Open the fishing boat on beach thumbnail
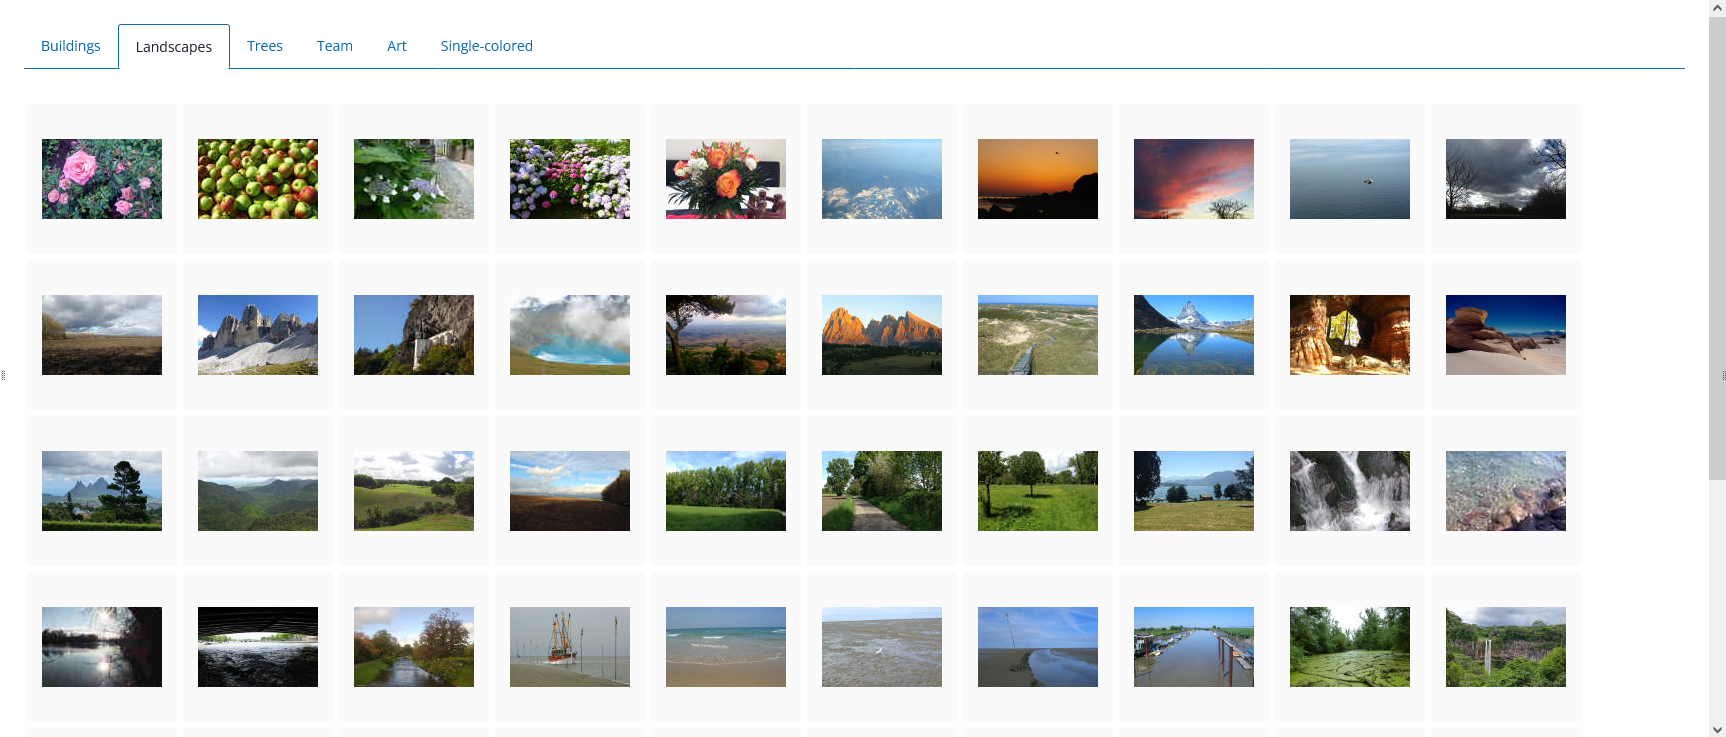Screen dimensions: 1726x737 (x=570, y=647)
